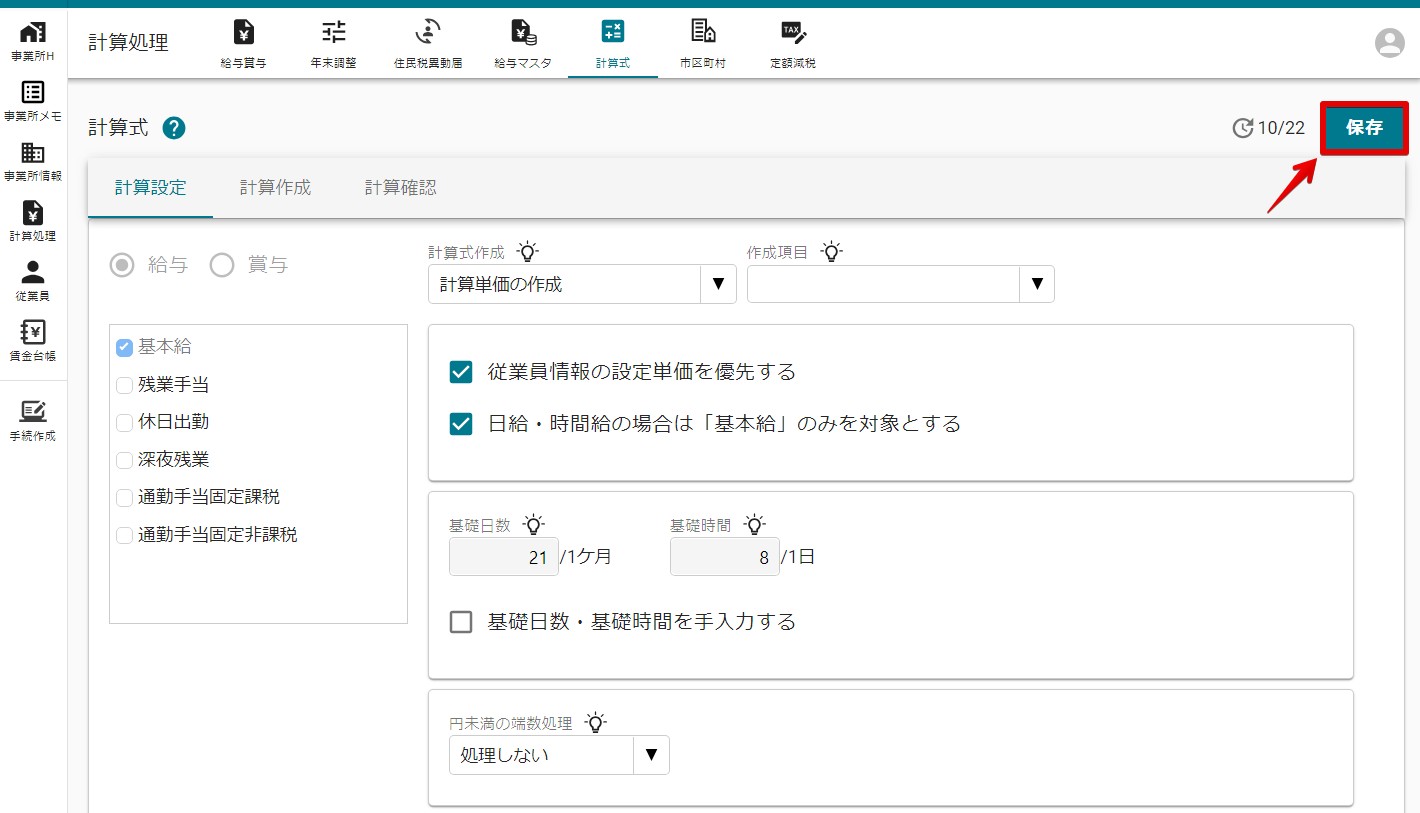
Task: Expand the 円未満の端数処理 dropdown
Action: (651, 755)
